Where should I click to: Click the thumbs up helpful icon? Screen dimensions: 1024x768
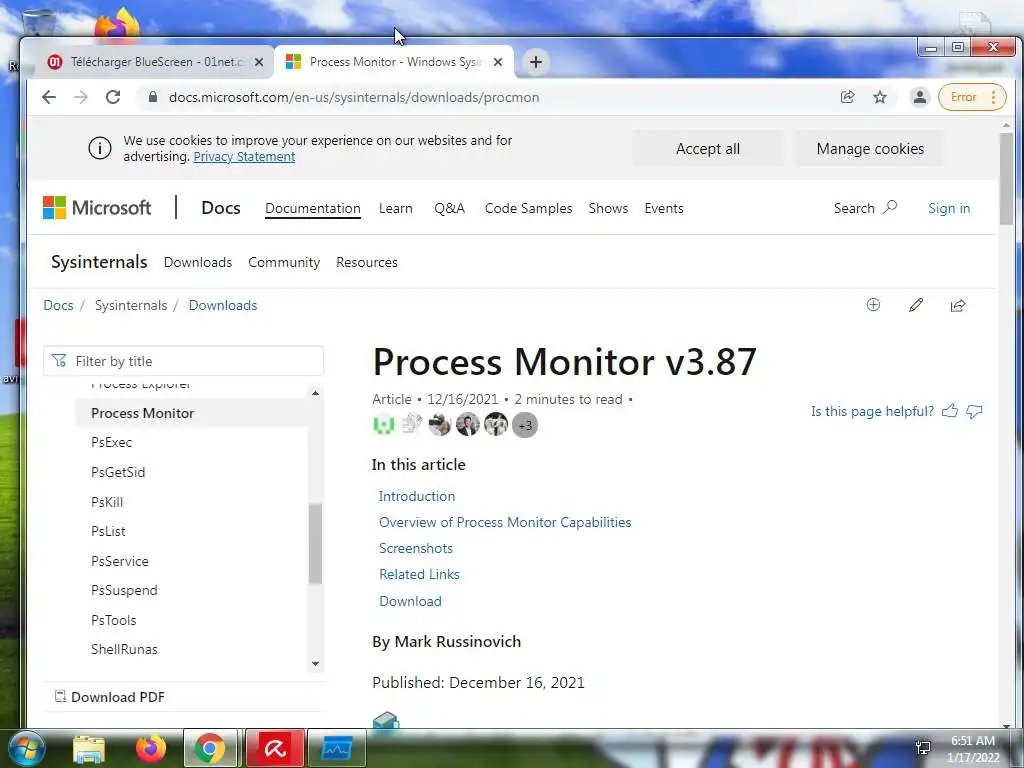[x=950, y=411]
